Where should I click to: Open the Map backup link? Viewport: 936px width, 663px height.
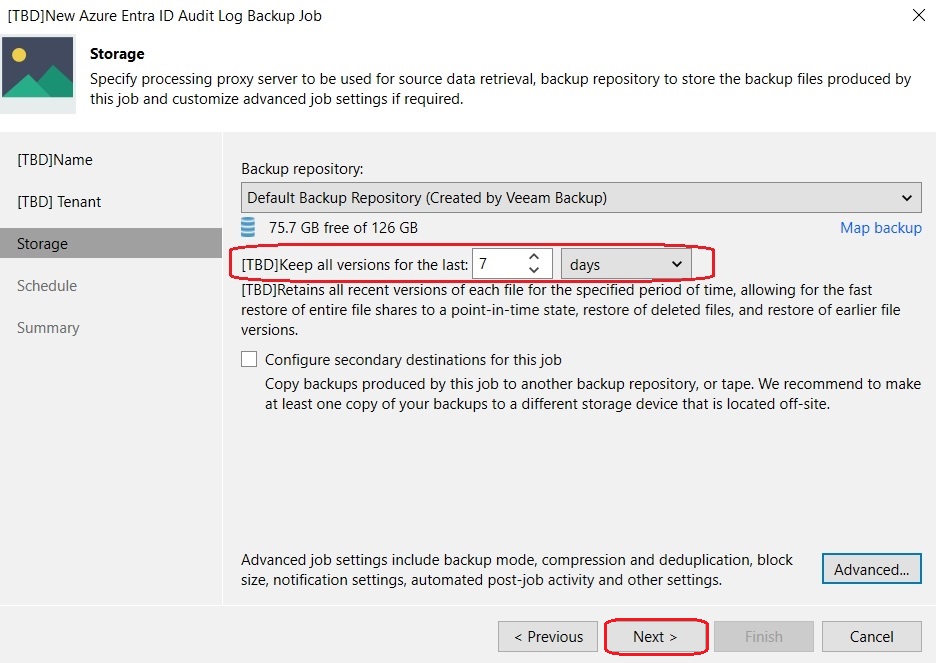(x=880, y=228)
